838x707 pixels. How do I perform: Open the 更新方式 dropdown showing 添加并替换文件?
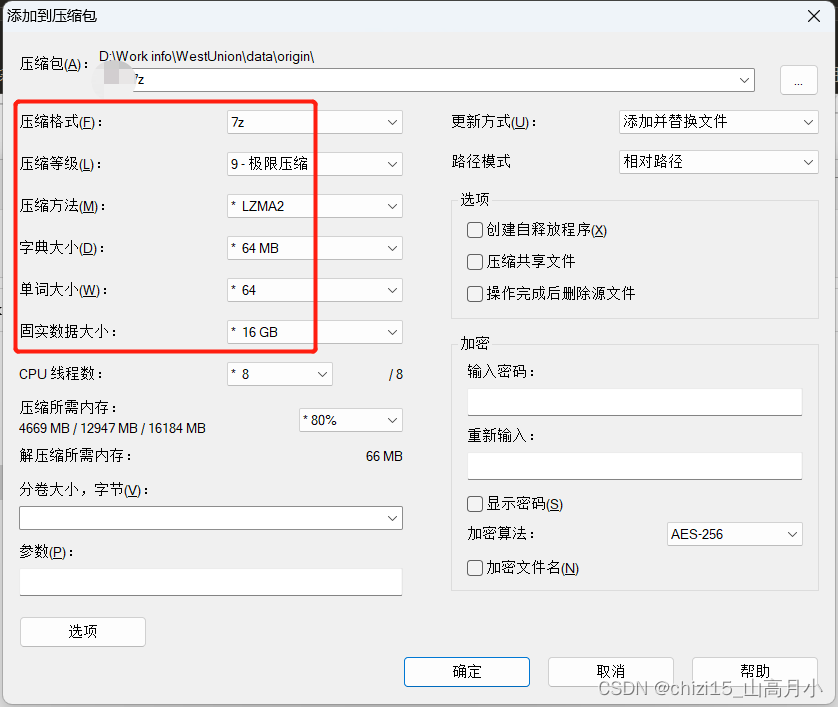click(719, 122)
